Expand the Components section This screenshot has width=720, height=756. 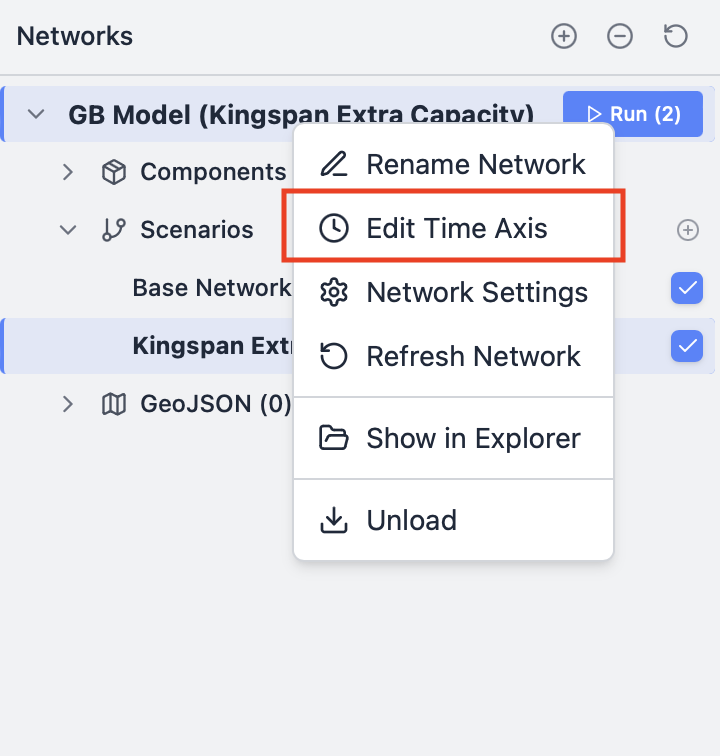[68, 172]
